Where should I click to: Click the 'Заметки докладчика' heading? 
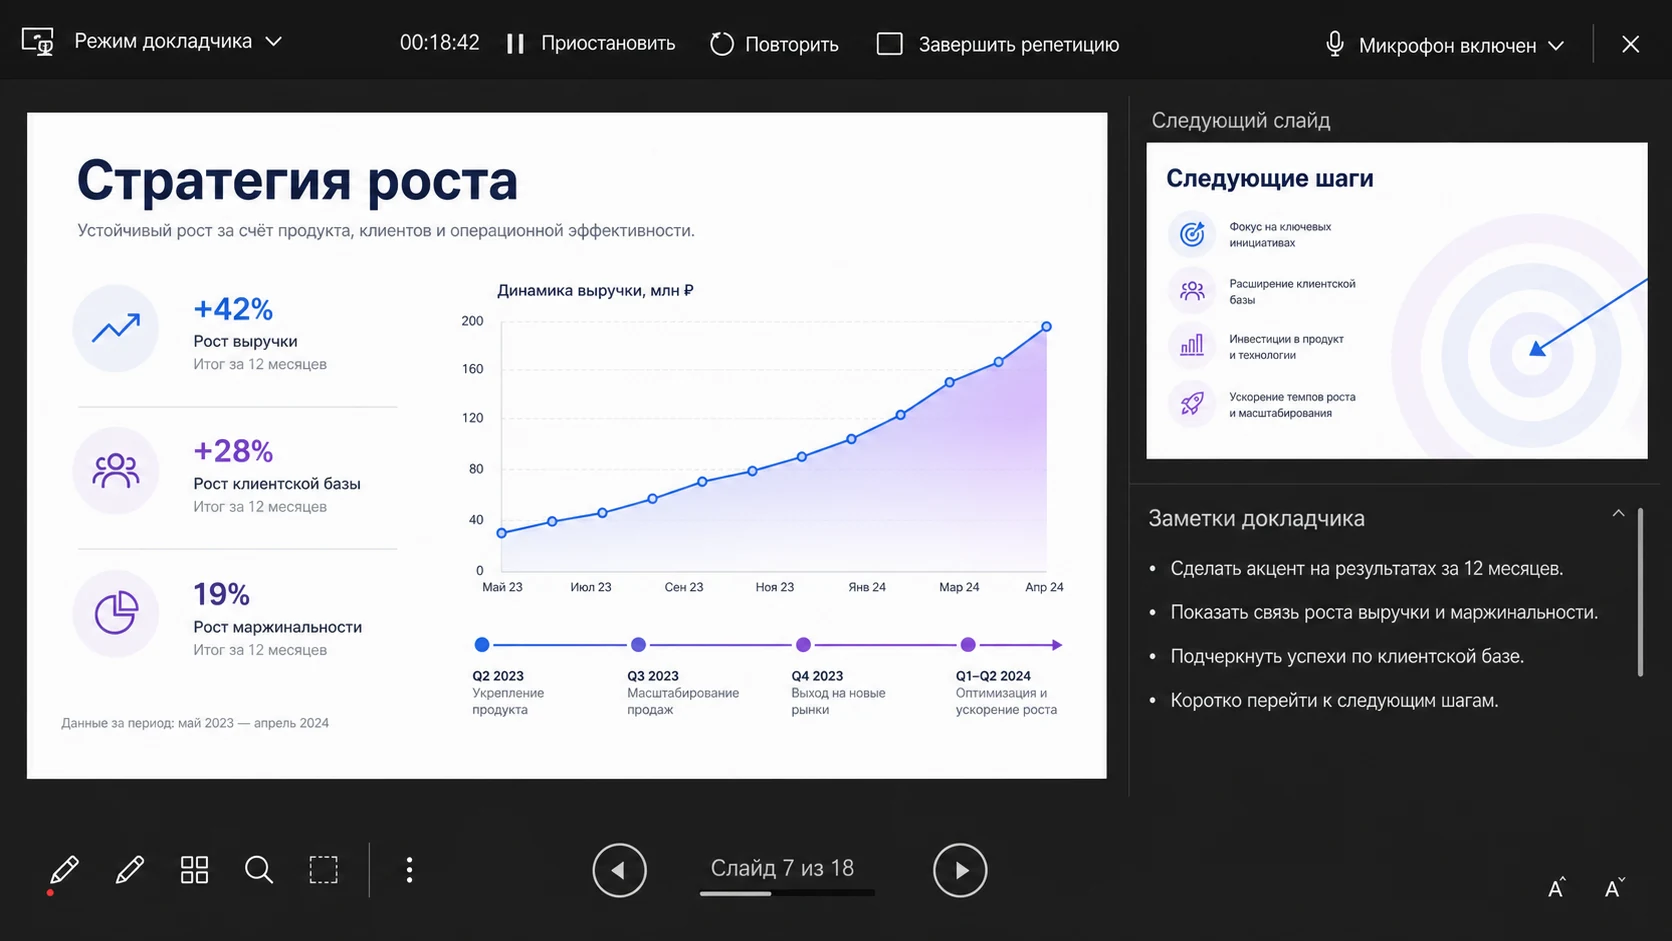(1256, 518)
